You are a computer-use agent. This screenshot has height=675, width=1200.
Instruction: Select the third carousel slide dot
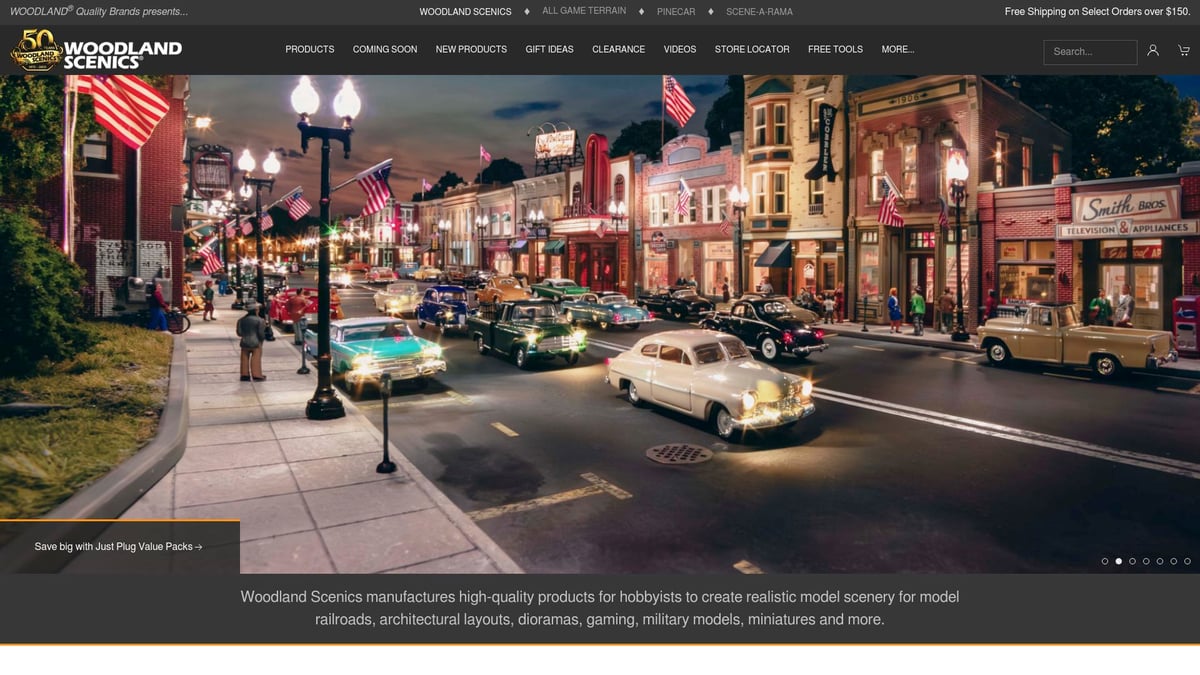click(1132, 561)
